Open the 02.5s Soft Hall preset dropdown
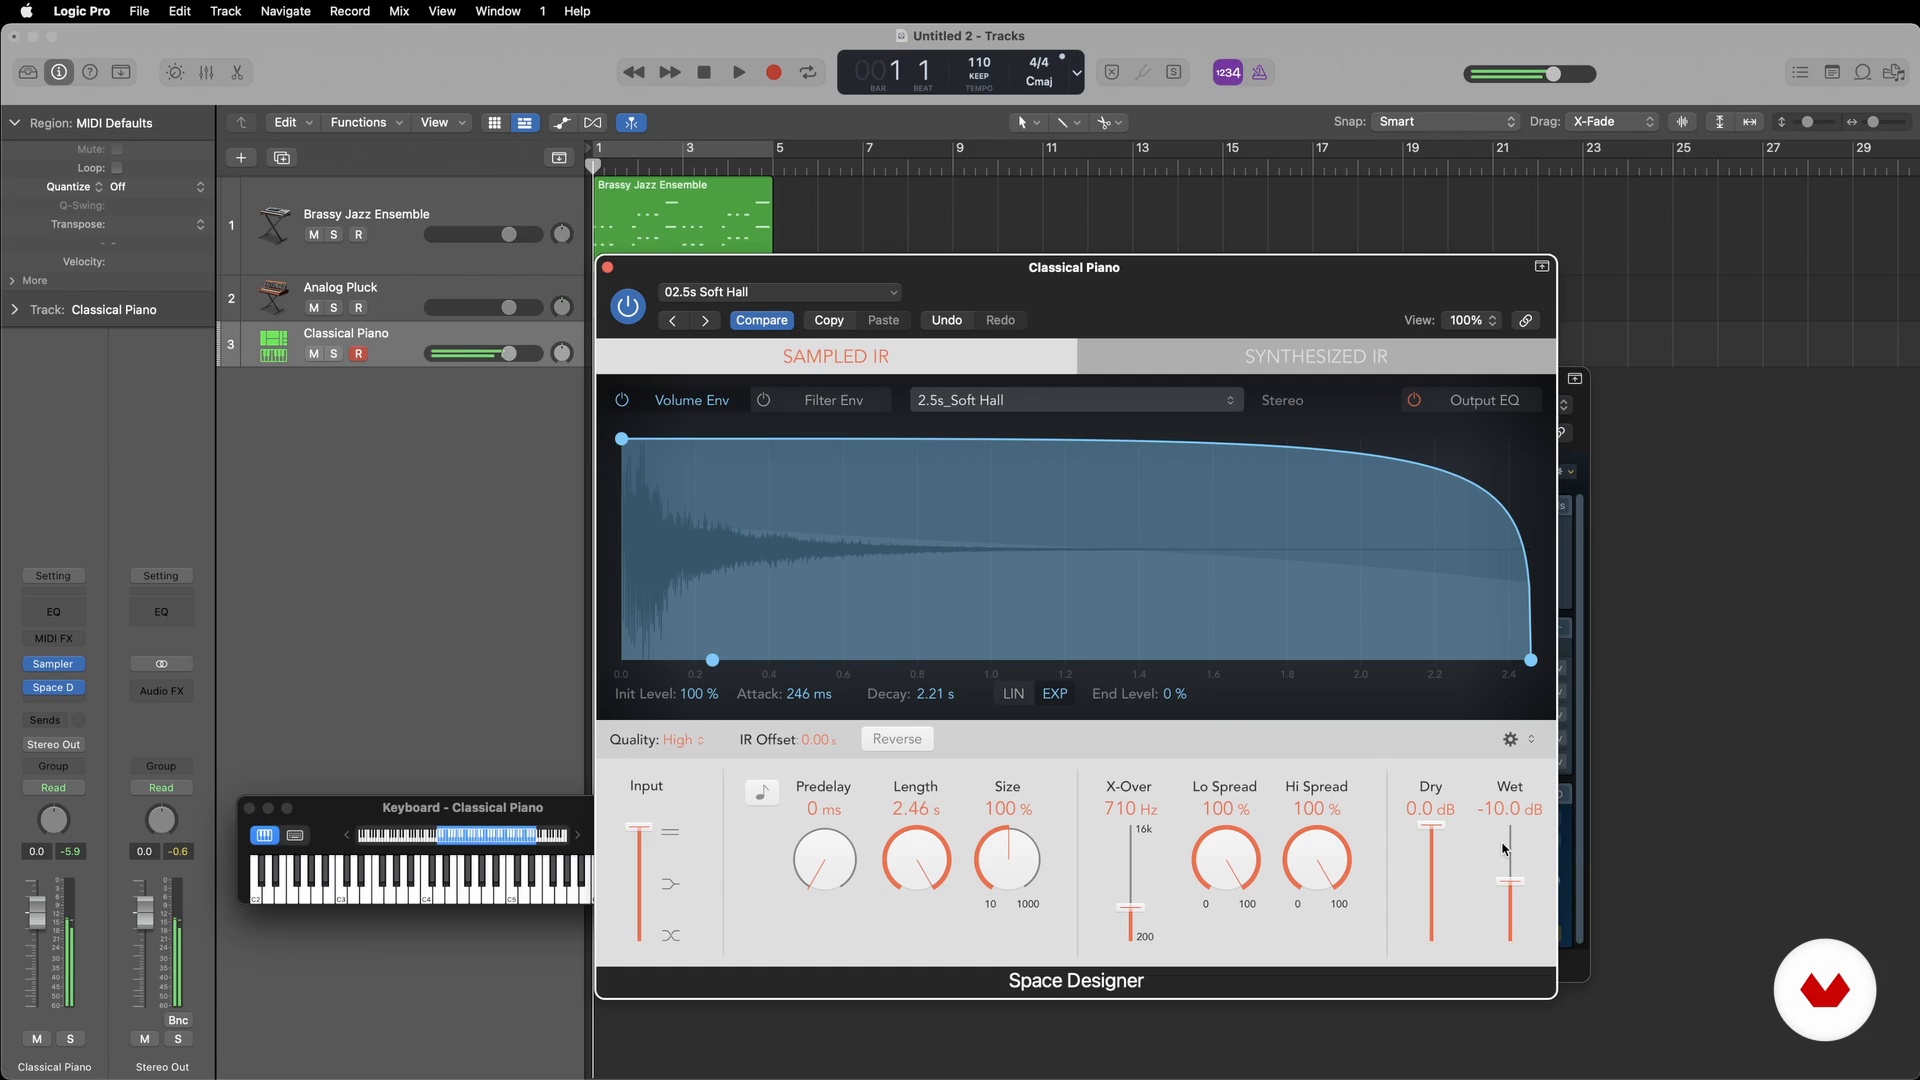1920x1080 pixels. point(780,292)
